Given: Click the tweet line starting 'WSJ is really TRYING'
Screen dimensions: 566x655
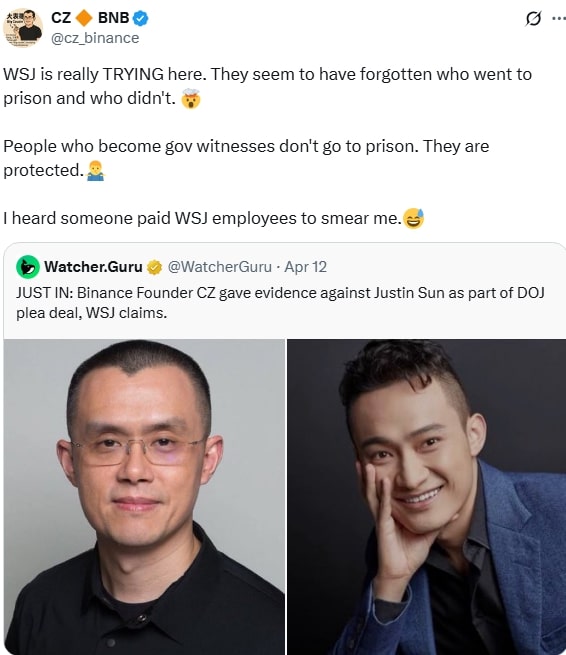Looking at the screenshot, I should (267, 74).
